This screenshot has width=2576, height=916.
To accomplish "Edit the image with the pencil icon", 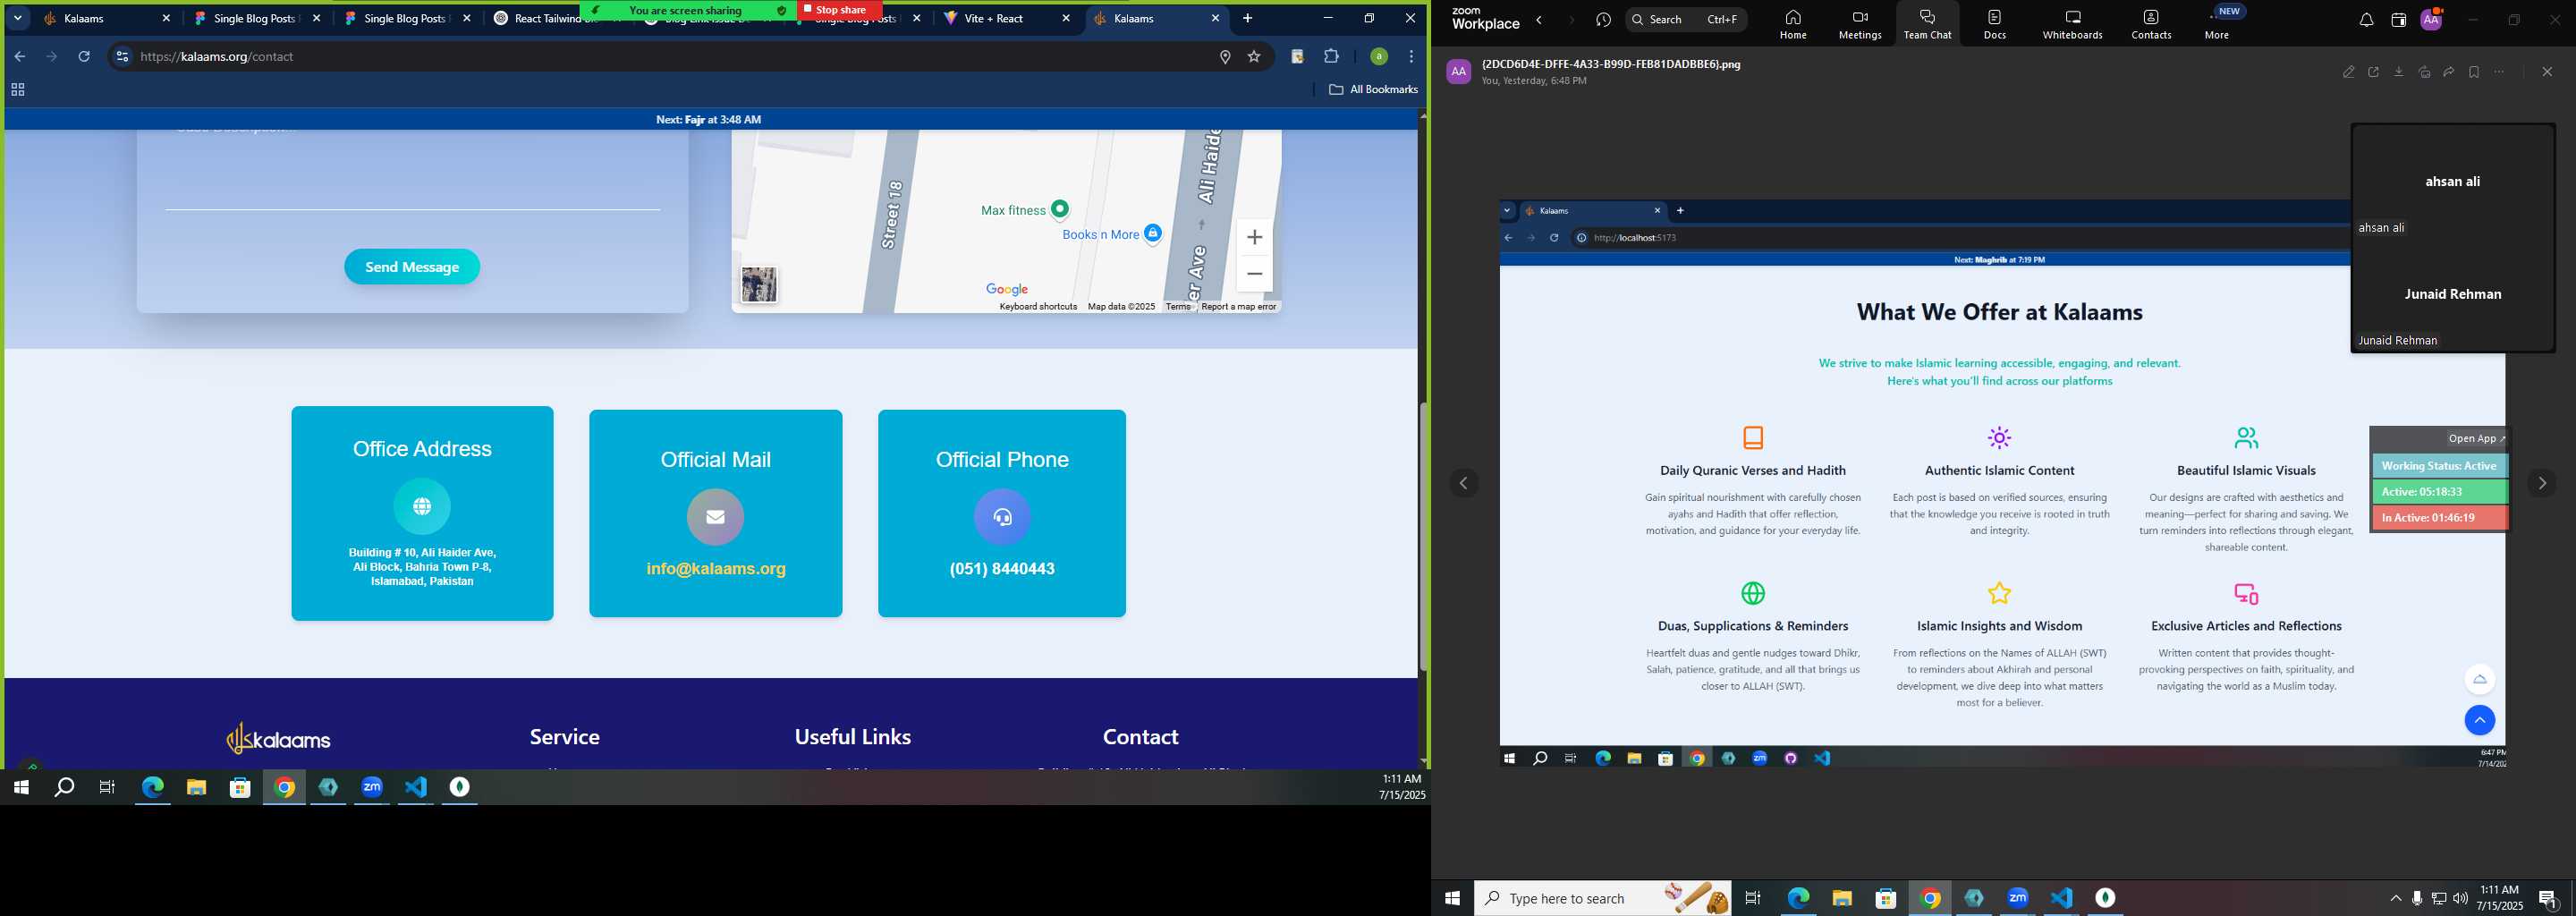I will [x=2348, y=72].
